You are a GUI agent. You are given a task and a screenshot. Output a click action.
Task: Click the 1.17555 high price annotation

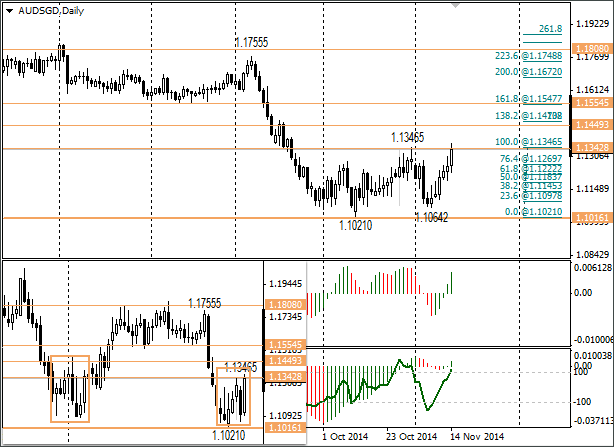tap(251, 42)
